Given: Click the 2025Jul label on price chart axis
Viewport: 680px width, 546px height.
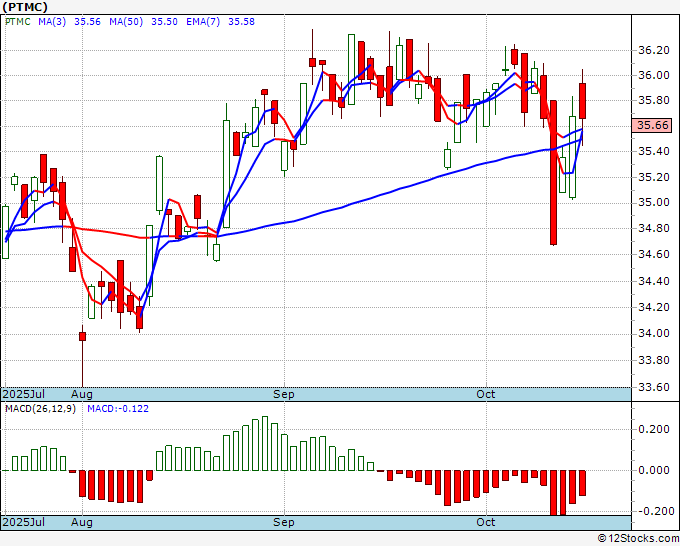Looking at the screenshot, I should point(23,394).
